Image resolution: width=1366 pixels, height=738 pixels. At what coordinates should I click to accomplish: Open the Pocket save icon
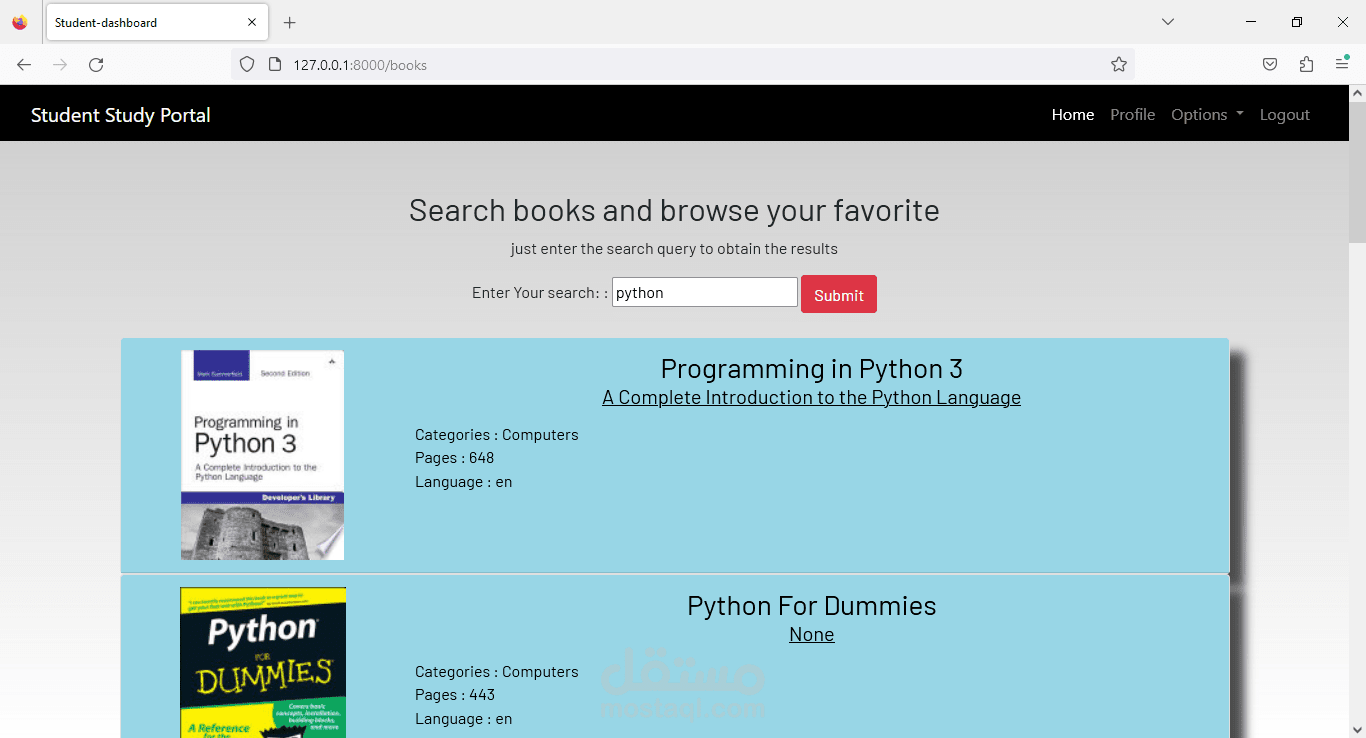point(1269,65)
